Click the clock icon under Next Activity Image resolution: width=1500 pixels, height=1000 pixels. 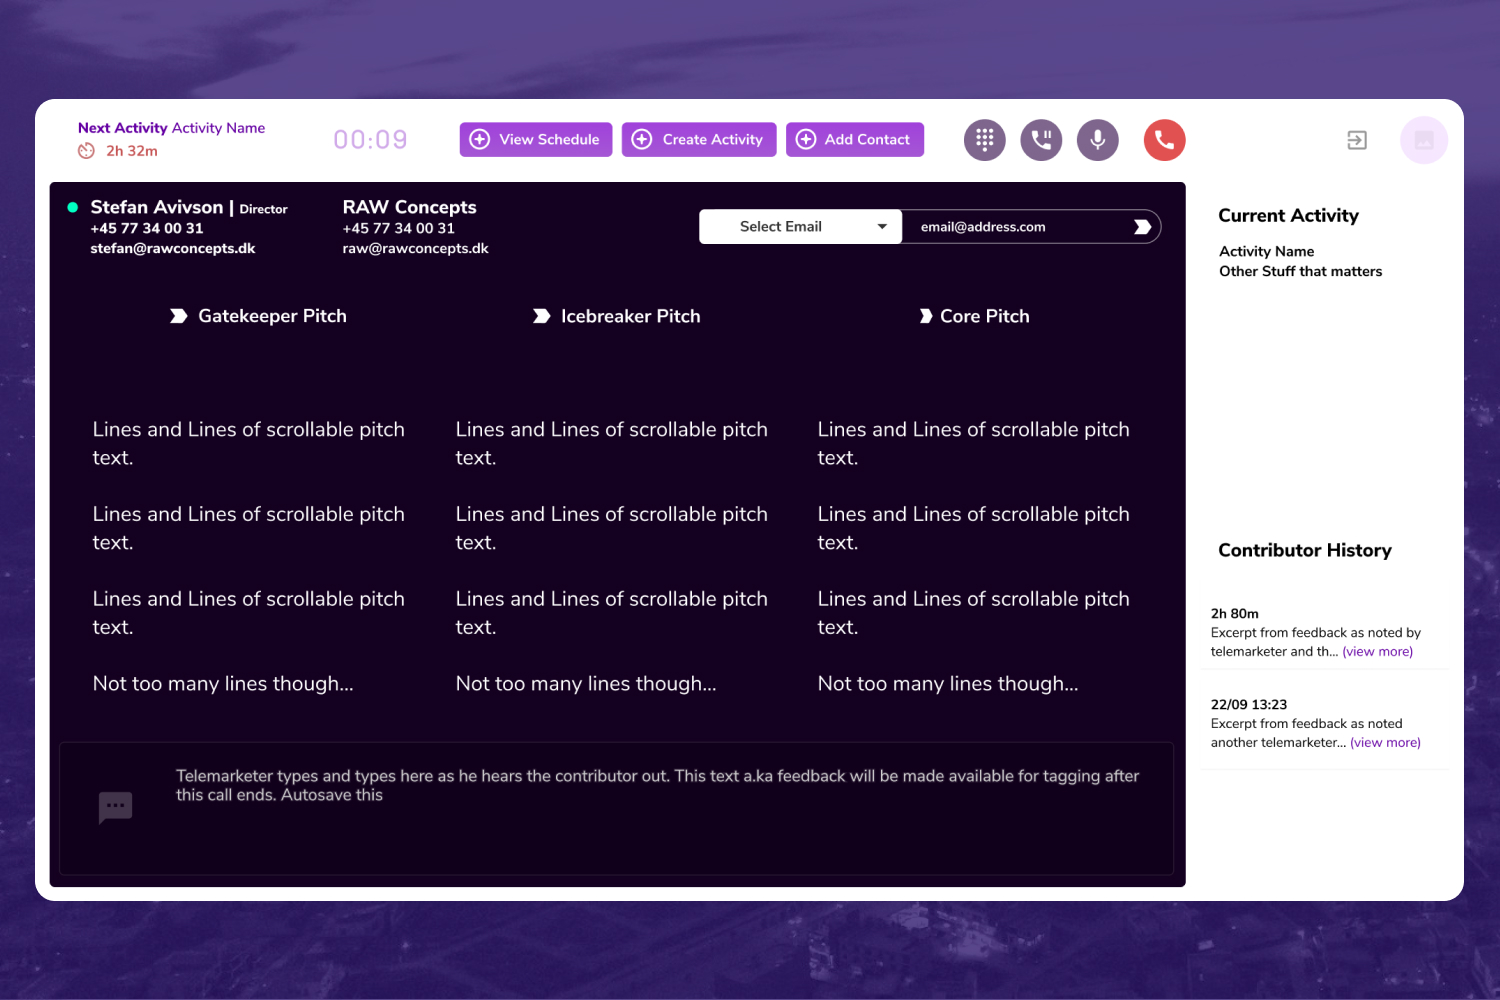[87, 151]
